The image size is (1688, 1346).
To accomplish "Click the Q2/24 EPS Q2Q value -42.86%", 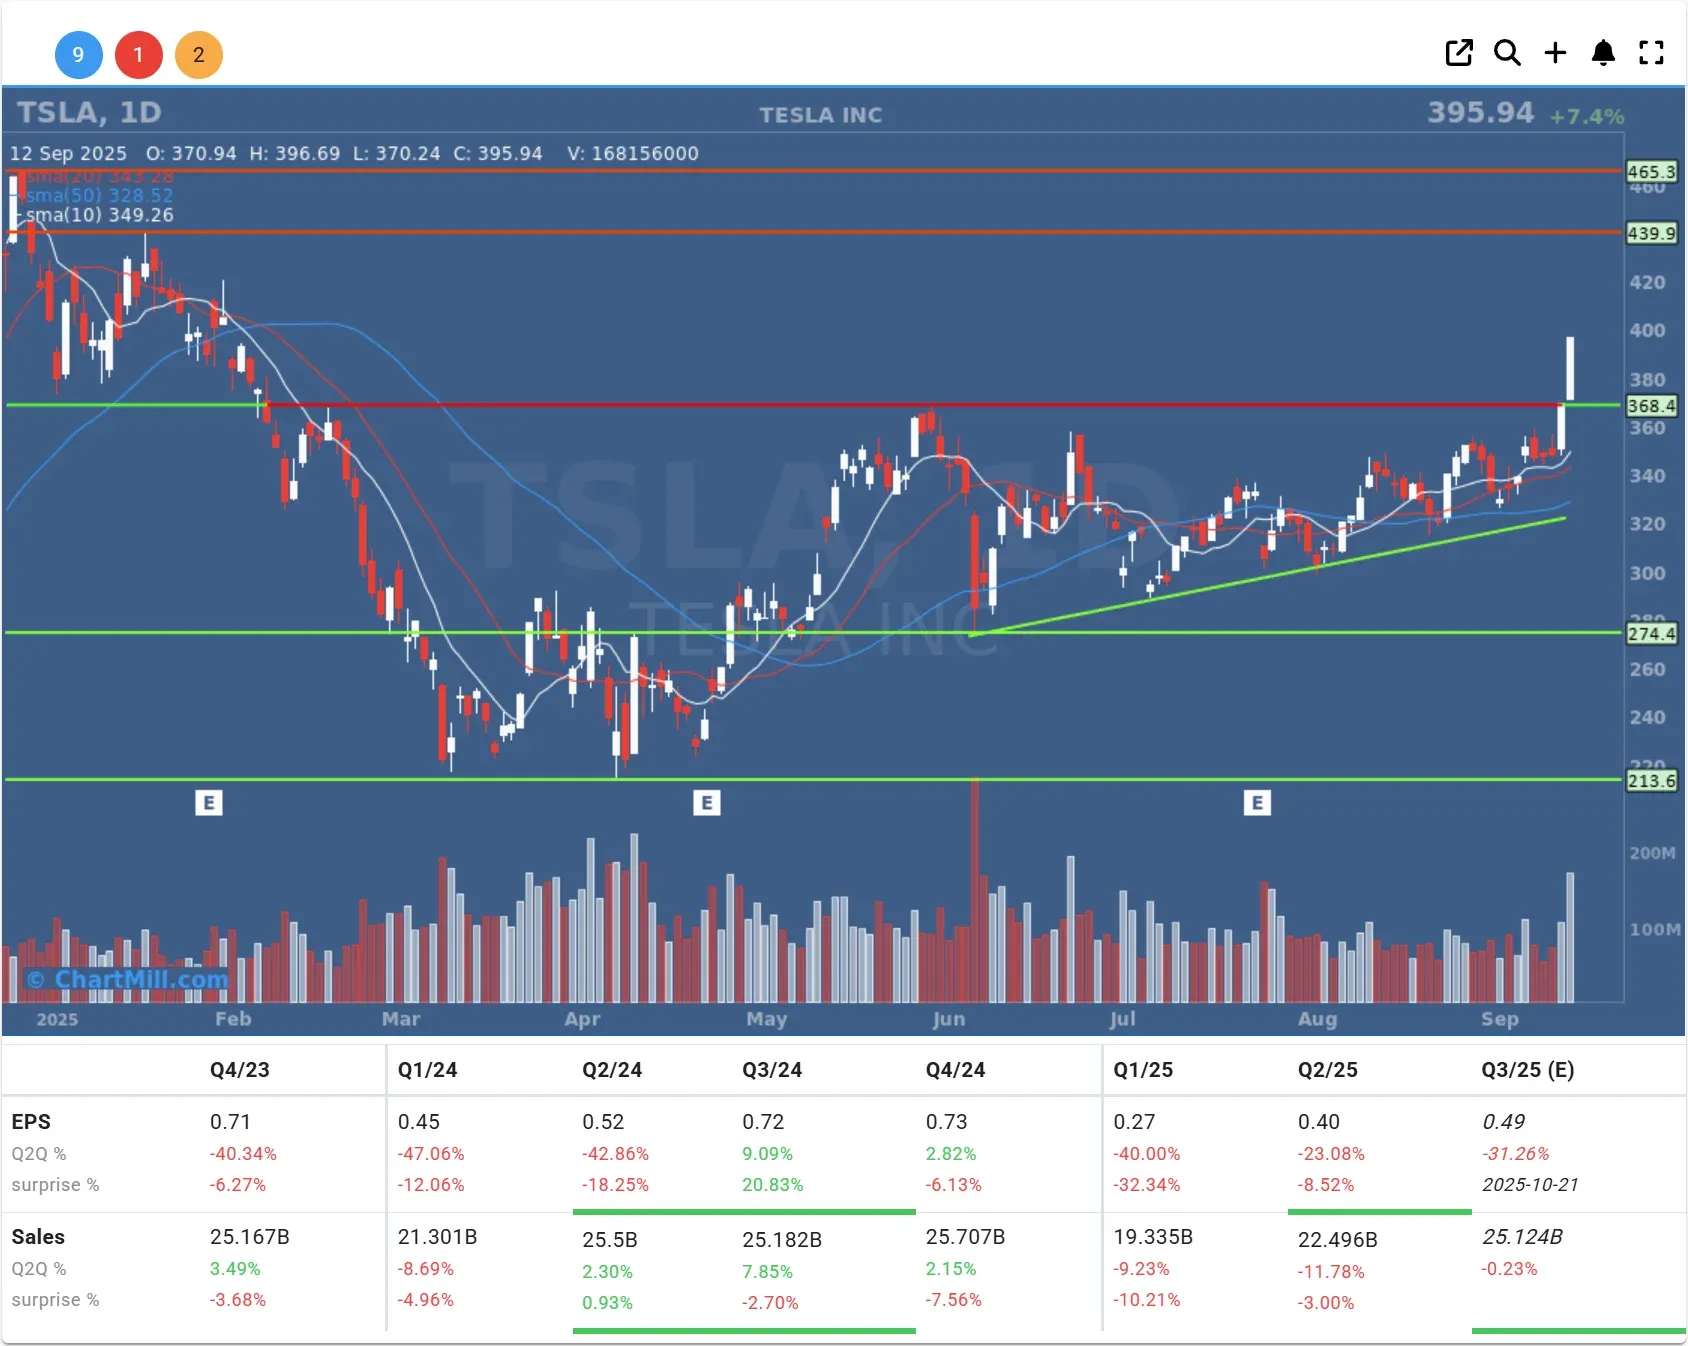I will [x=615, y=1154].
